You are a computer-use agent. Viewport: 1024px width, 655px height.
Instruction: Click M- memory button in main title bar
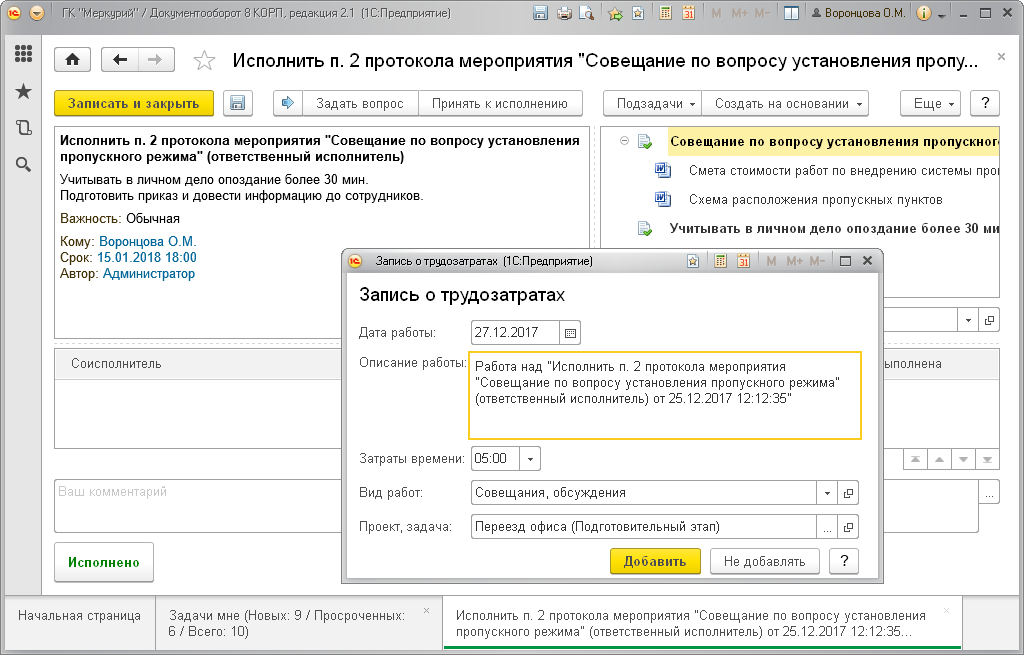[762, 13]
